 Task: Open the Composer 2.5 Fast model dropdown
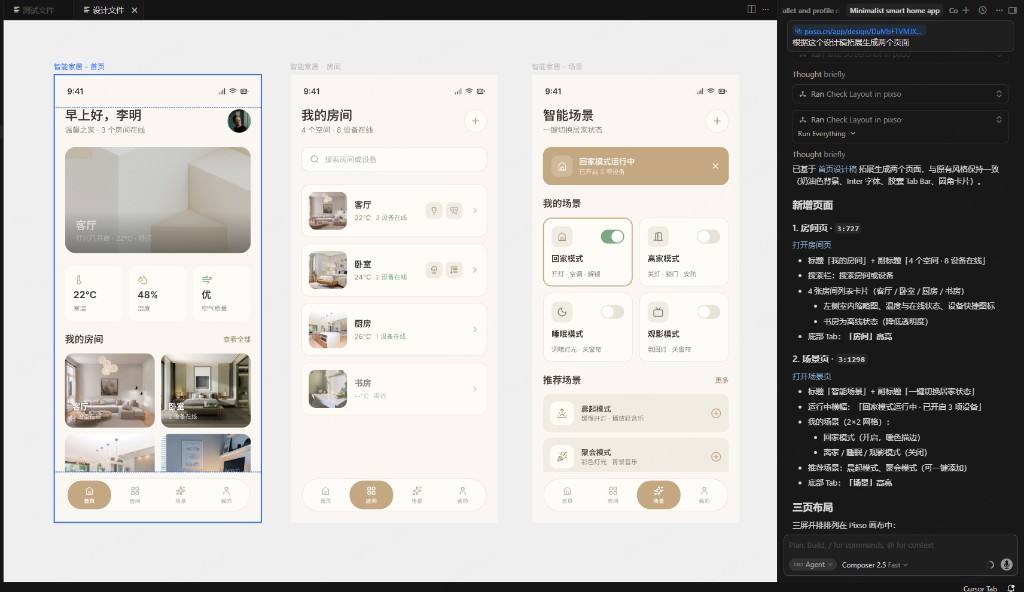pyautogui.click(x=874, y=565)
